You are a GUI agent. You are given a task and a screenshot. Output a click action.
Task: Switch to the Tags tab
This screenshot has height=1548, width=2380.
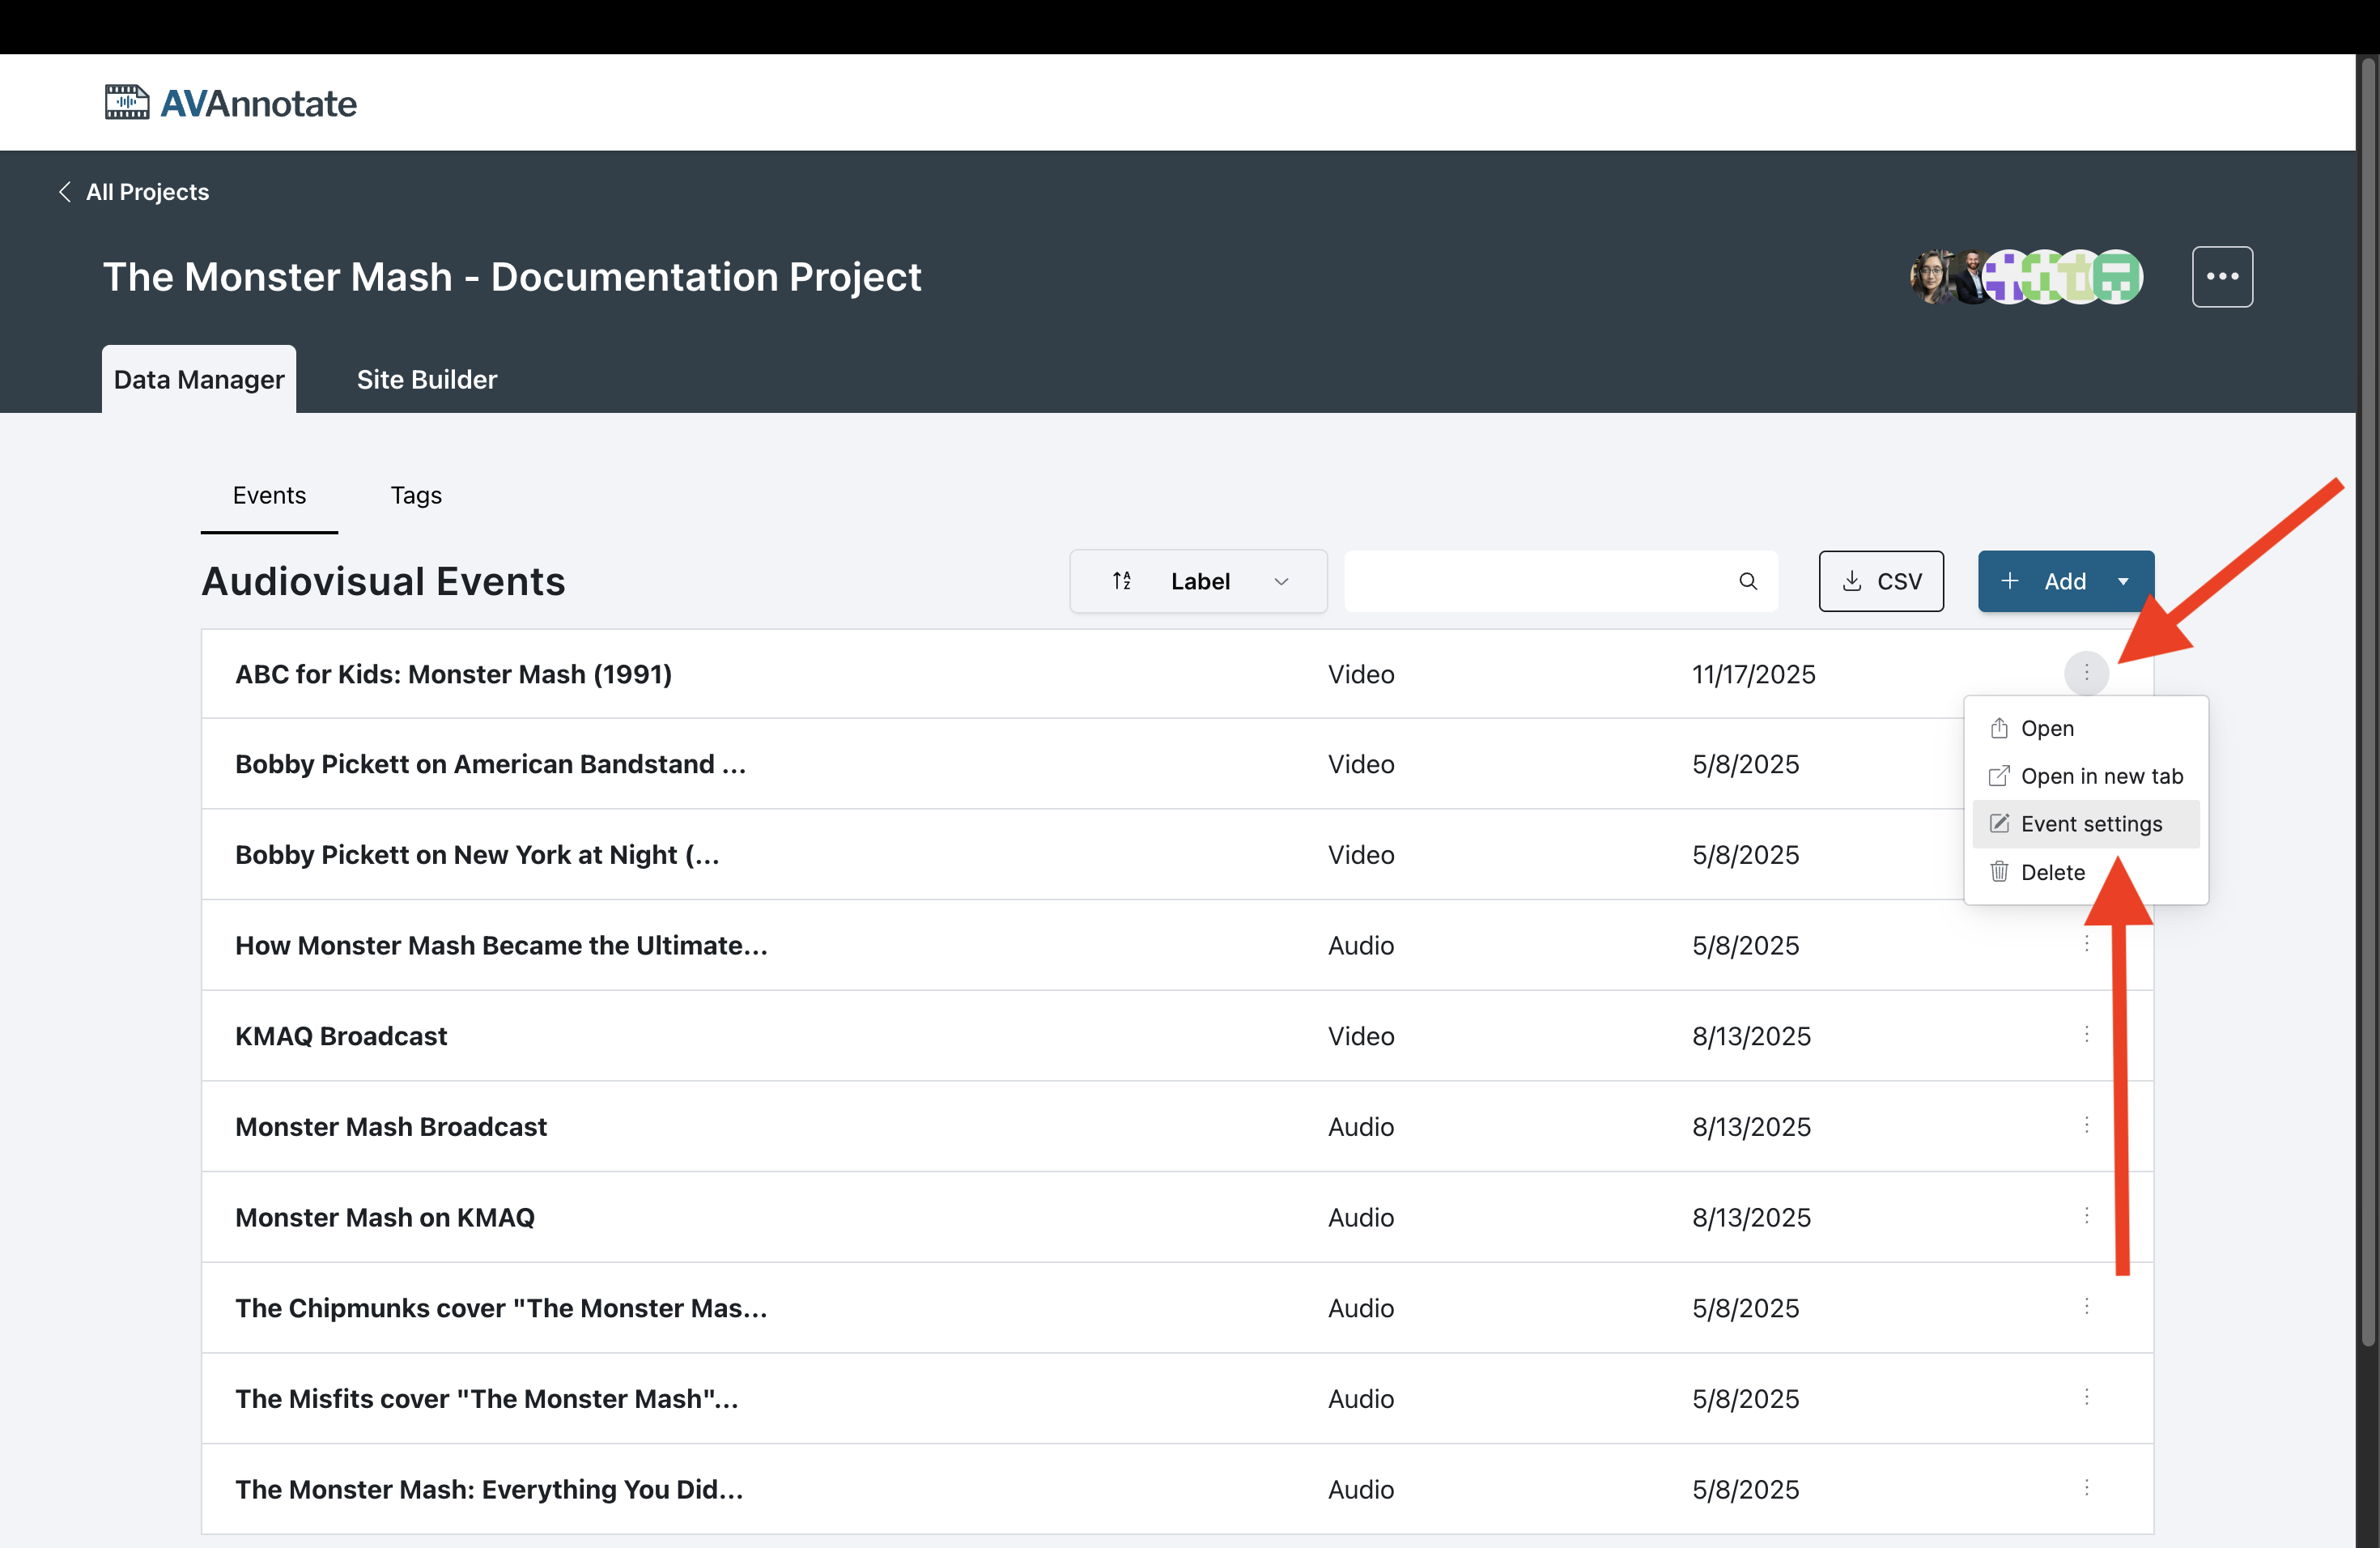[416, 495]
